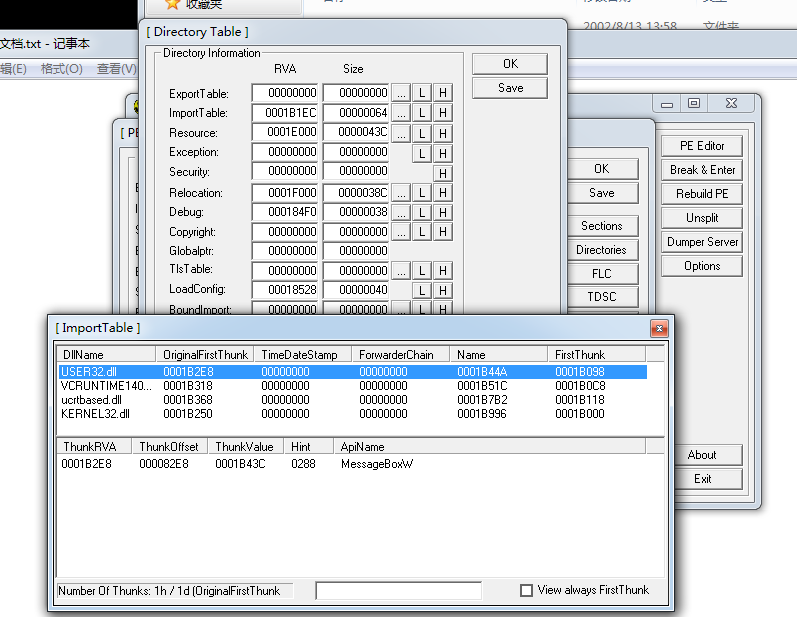Click the DllName column header
The width and height of the screenshot is (797, 617).
tap(106, 354)
